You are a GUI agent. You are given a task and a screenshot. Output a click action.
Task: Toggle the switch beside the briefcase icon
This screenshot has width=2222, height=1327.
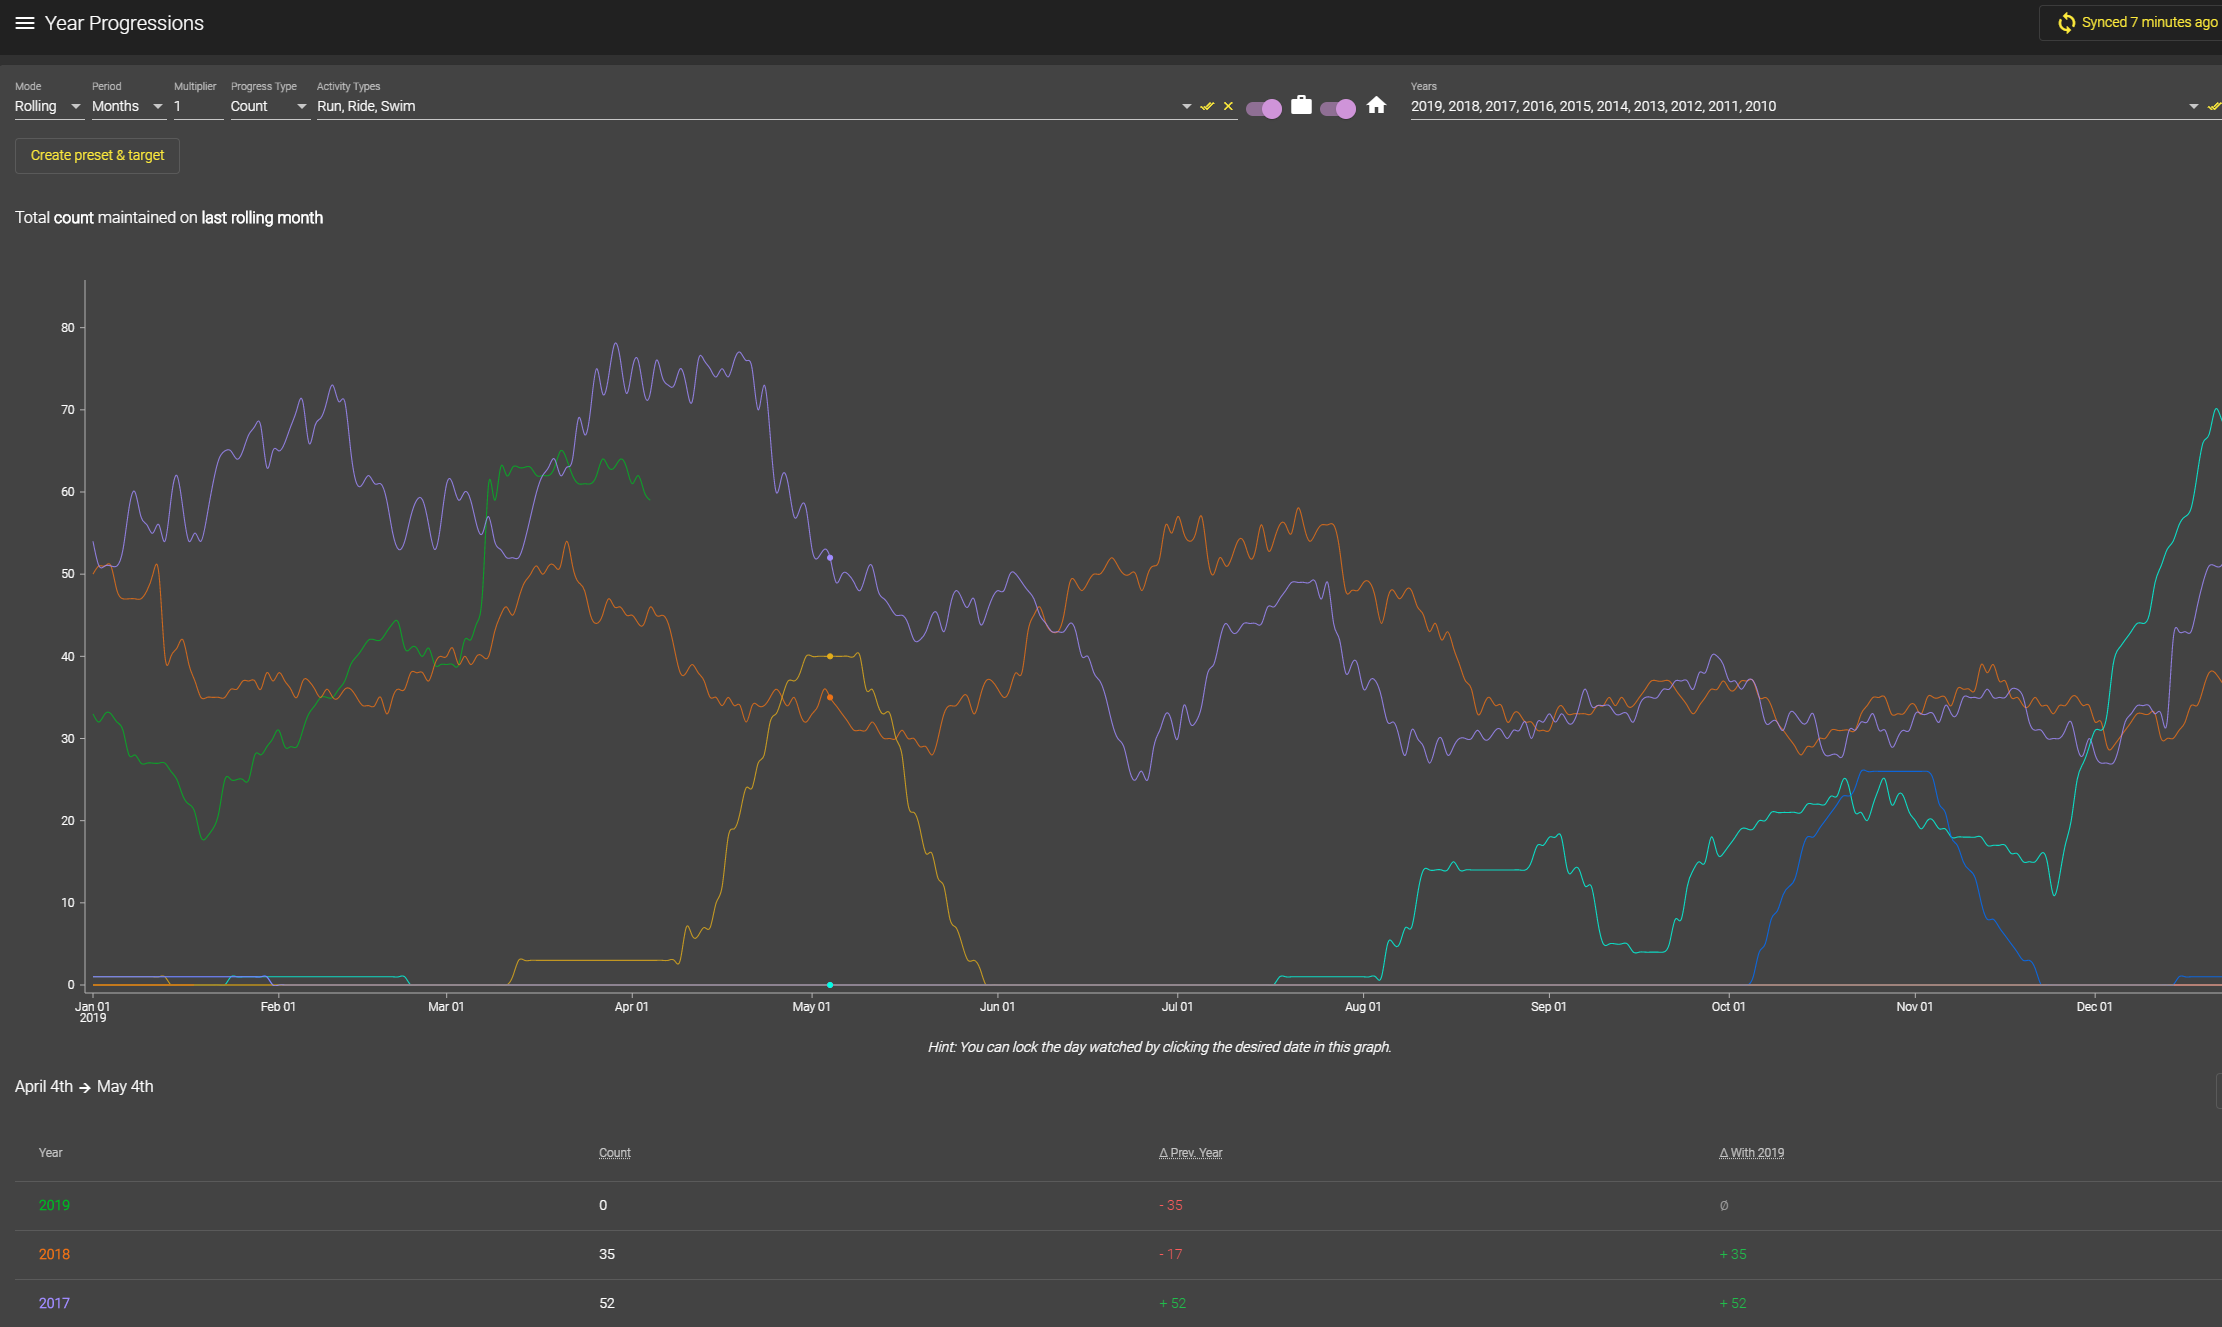[x=1264, y=107]
